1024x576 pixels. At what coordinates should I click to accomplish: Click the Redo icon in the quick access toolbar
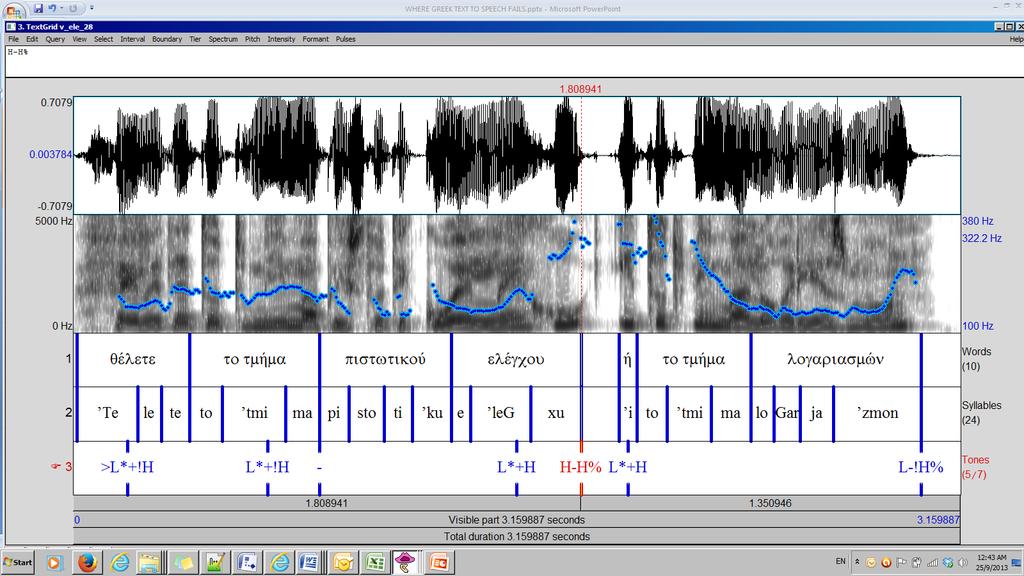pos(73,8)
